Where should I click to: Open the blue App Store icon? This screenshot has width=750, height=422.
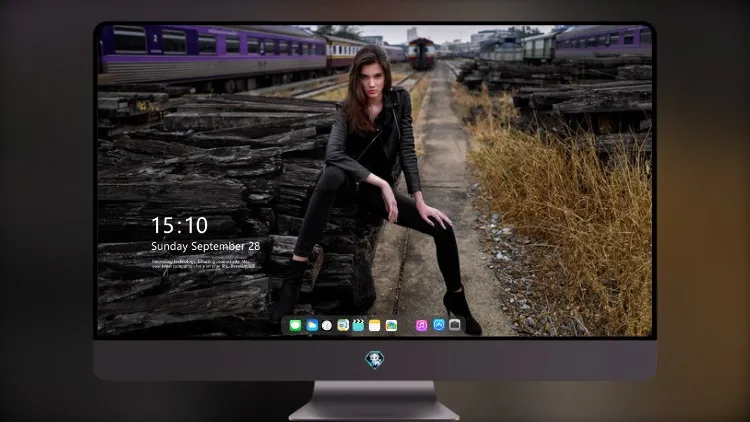click(x=439, y=325)
